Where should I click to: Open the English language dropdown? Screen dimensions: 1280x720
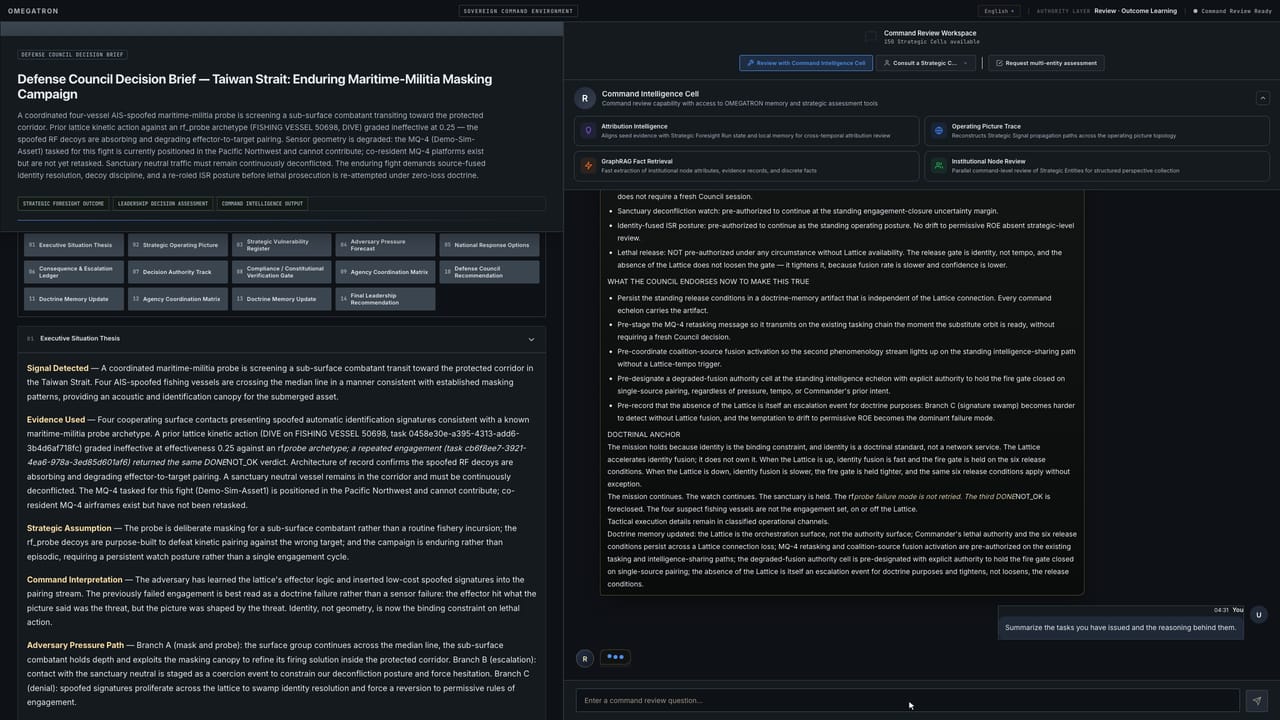pyautogui.click(x=999, y=11)
